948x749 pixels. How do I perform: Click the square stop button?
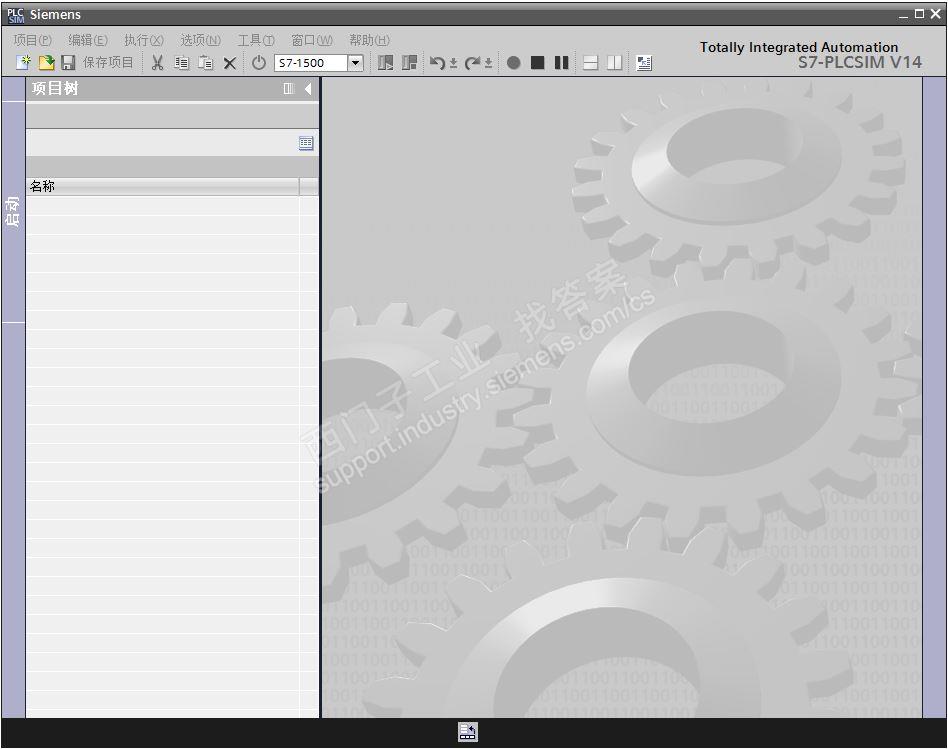tap(537, 63)
